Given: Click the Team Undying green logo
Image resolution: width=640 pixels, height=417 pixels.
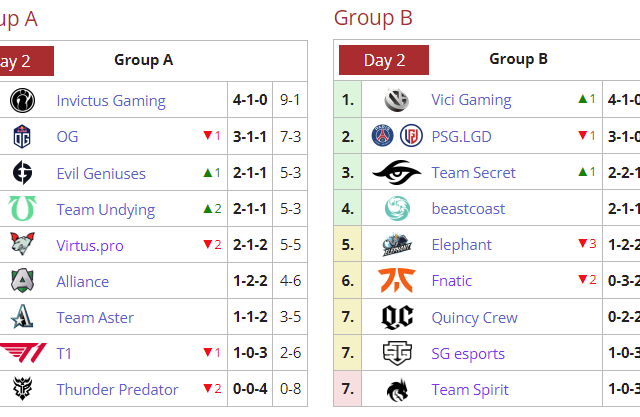Looking at the screenshot, I should [22, 209].
